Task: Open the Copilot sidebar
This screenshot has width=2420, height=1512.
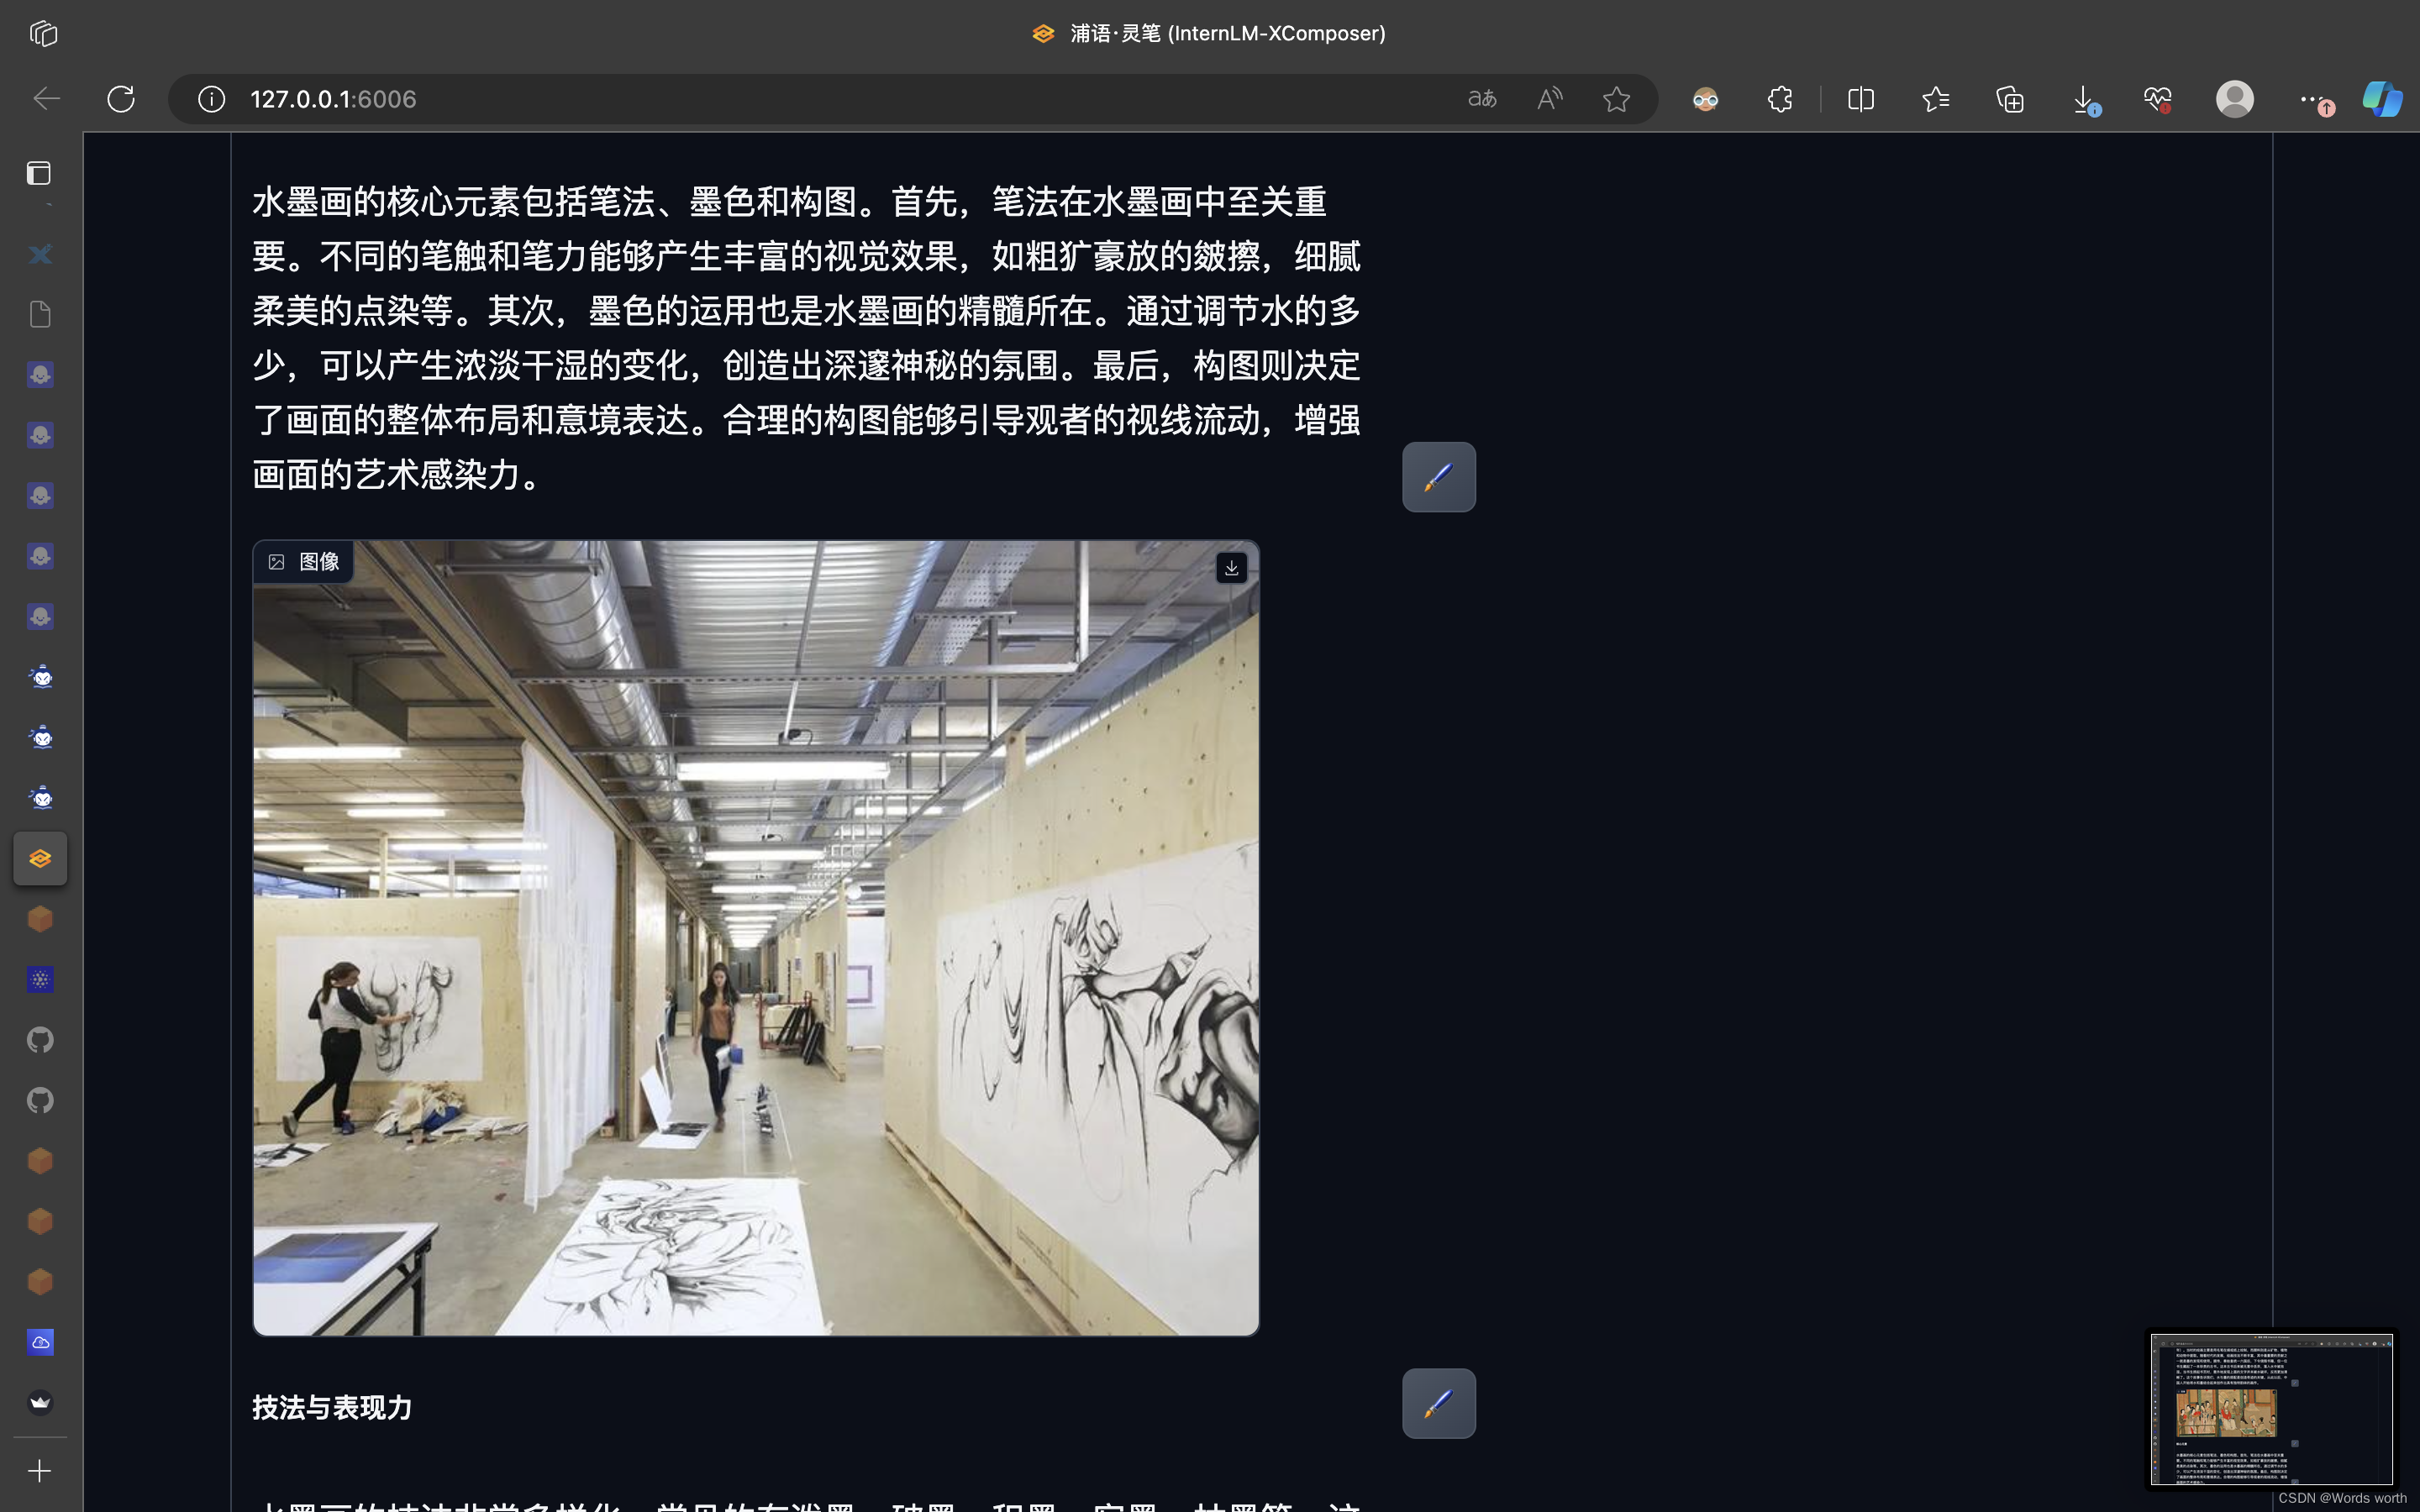Action: tap(2382, 99)
